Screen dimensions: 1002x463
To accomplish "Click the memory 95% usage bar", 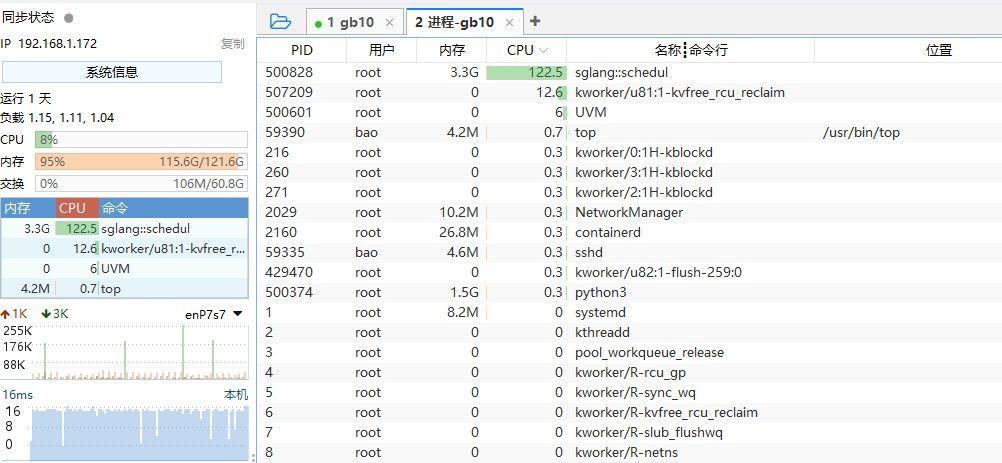I will pyautogui.click(x=141, y=162).
